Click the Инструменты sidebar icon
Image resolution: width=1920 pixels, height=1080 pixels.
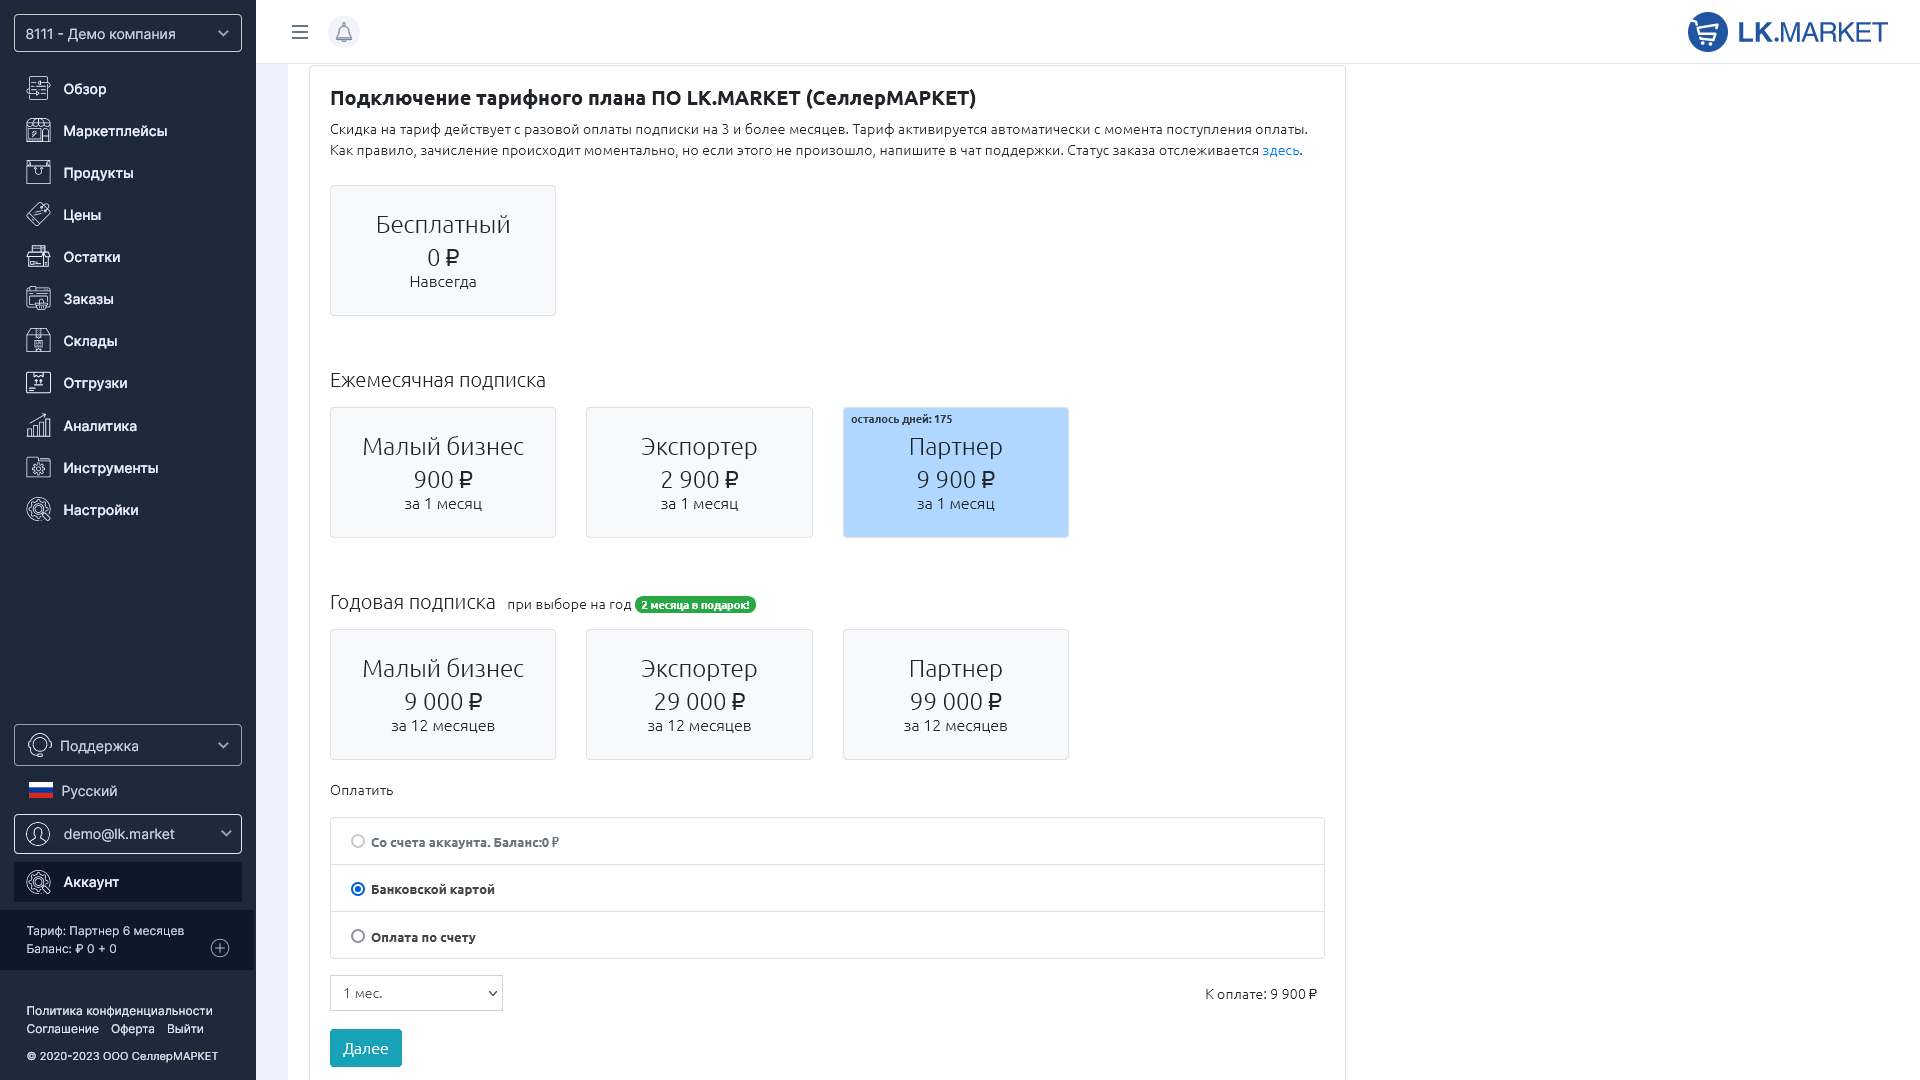click(38, 467)
